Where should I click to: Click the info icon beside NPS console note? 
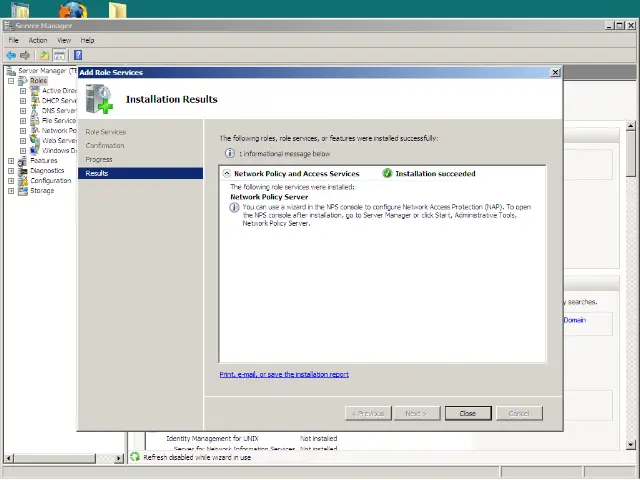234,208
